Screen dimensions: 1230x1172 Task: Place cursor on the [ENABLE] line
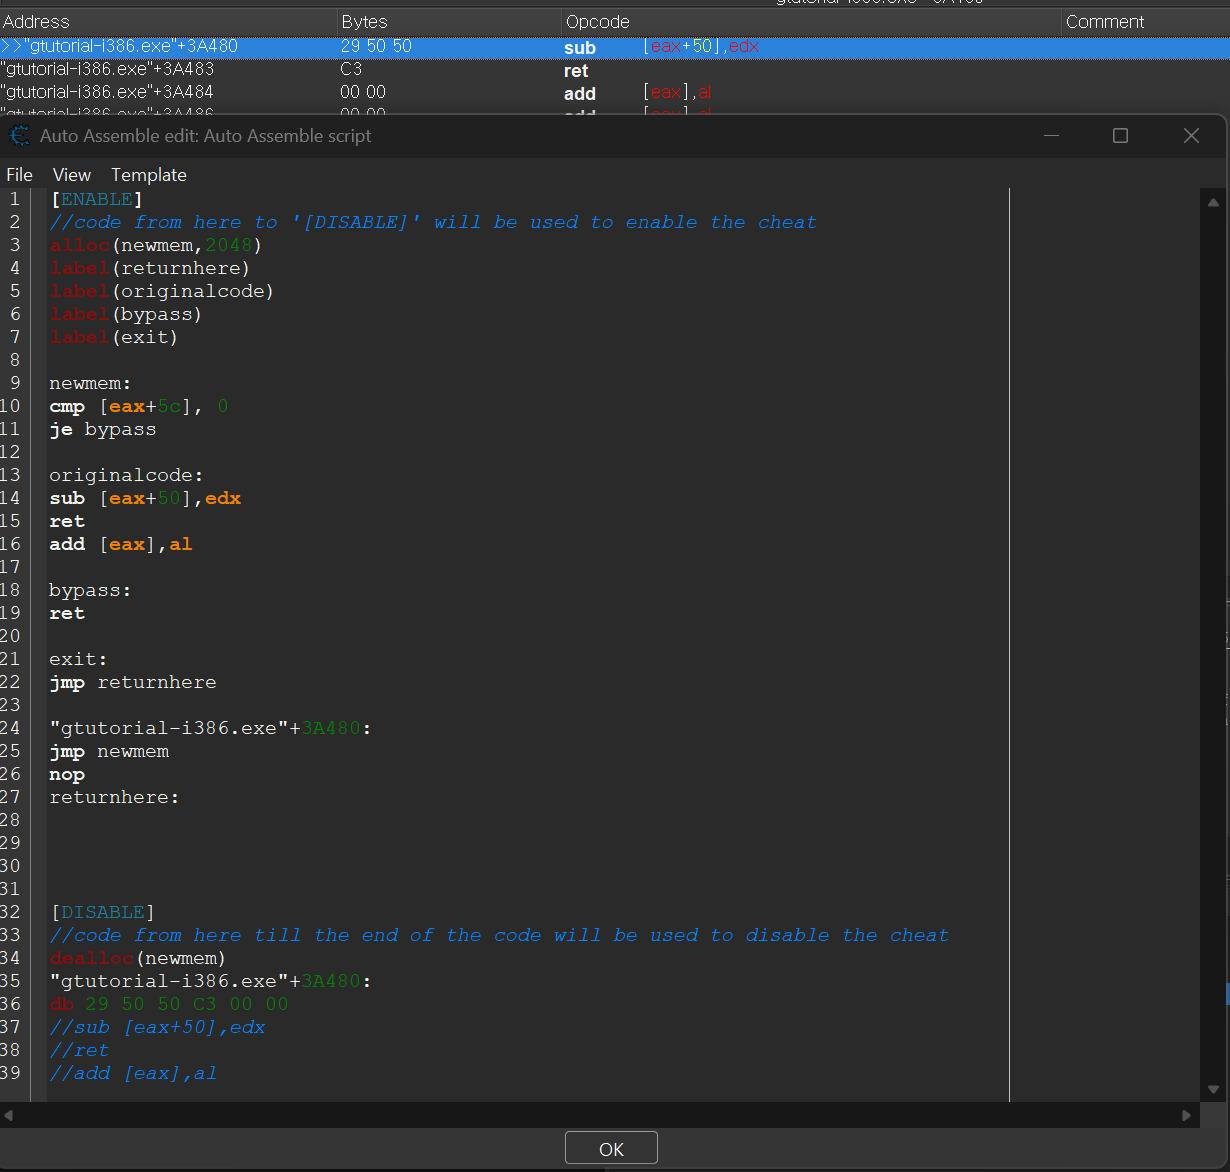[x=97, y=199]
